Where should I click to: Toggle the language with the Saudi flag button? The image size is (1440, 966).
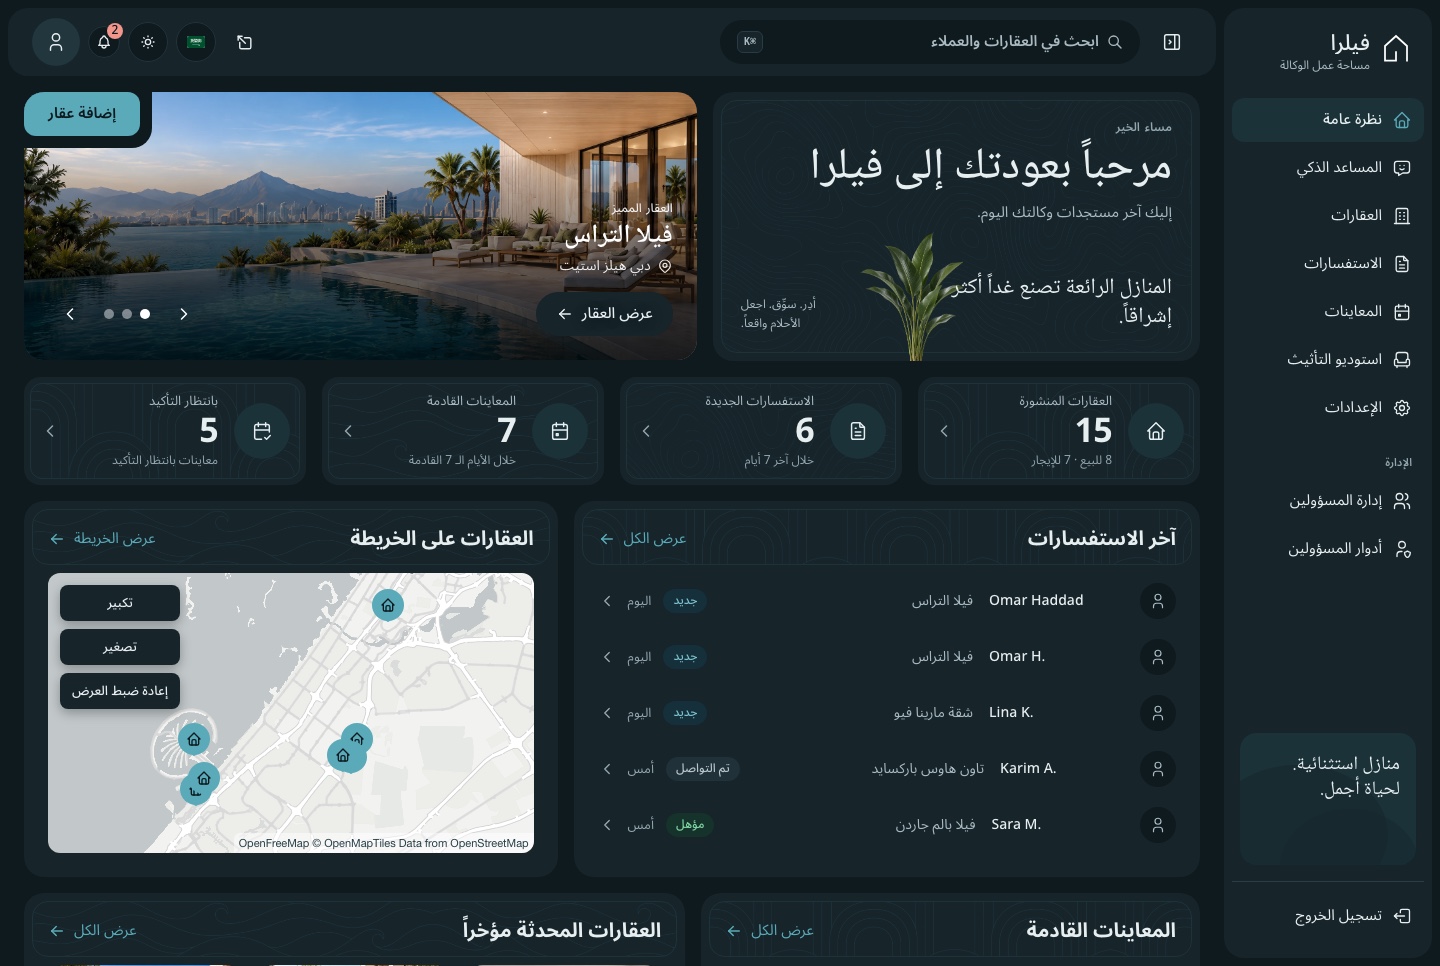[x=196, y=42]
